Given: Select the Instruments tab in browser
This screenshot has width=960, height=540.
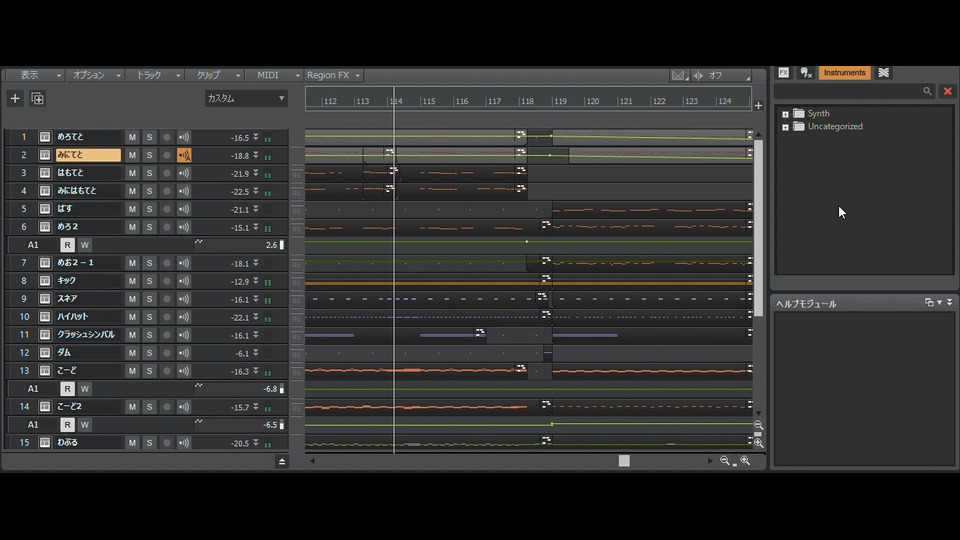Looking at the screenshot, I should [x=844, y=73].
